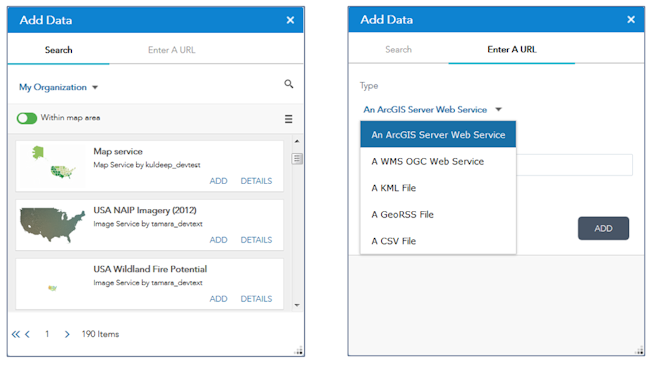
Task: Toggle Within map area switch
Action: tap(27, 118)
